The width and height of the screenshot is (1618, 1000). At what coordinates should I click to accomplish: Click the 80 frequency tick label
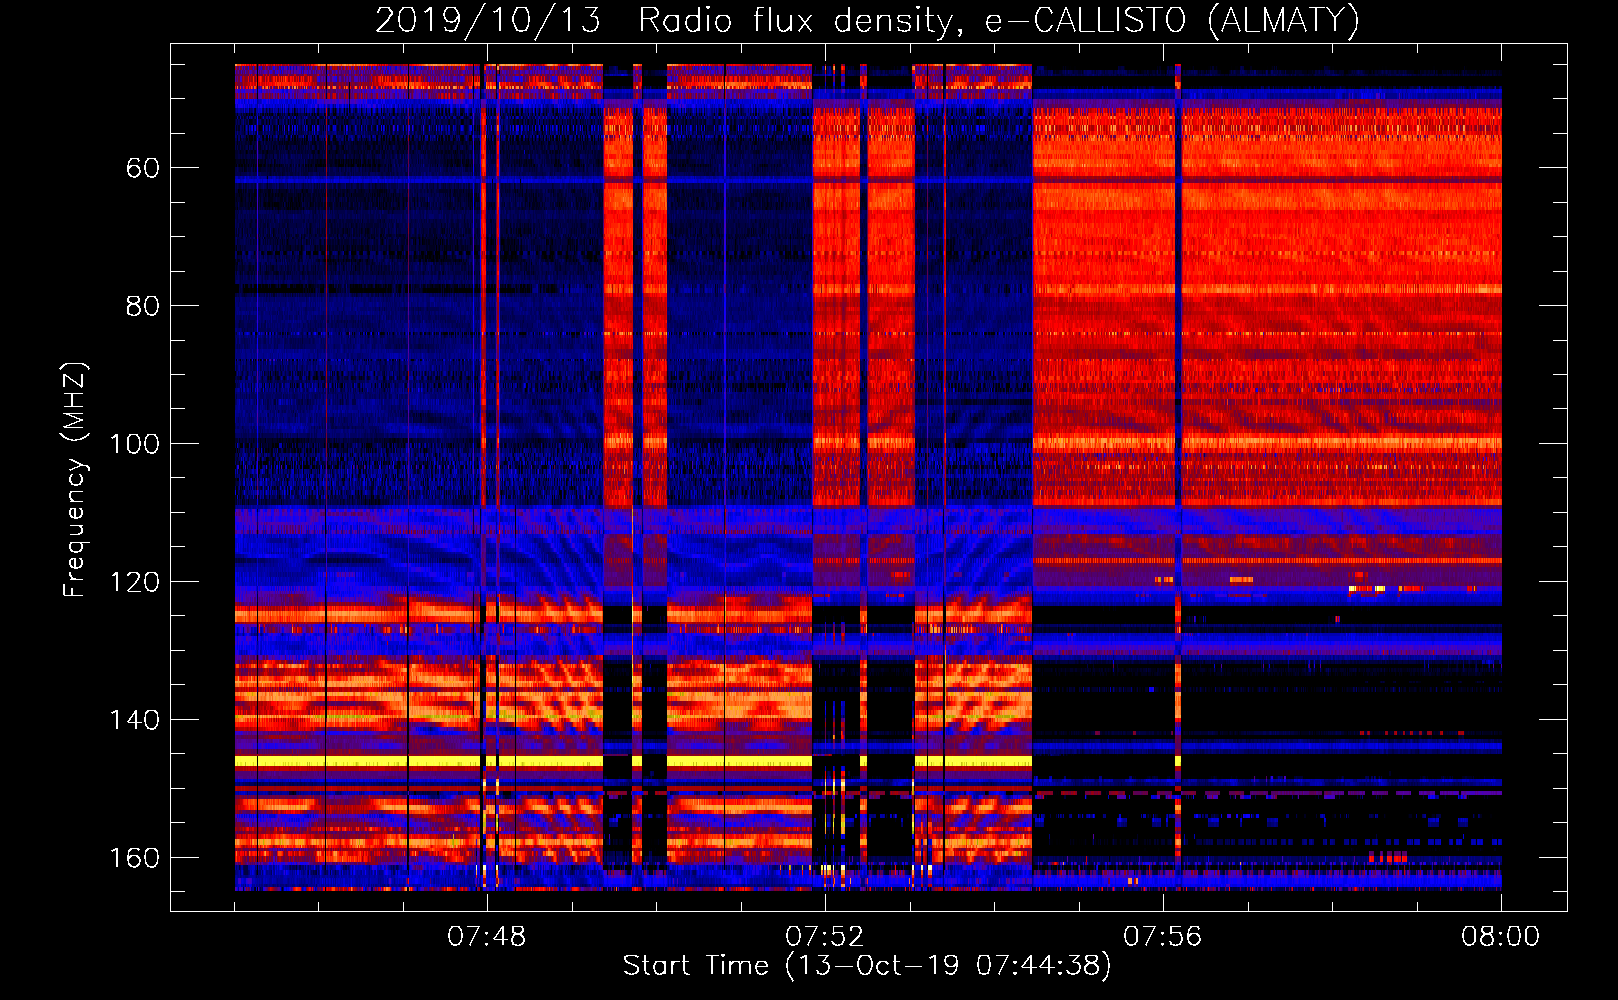coord(142,306)
